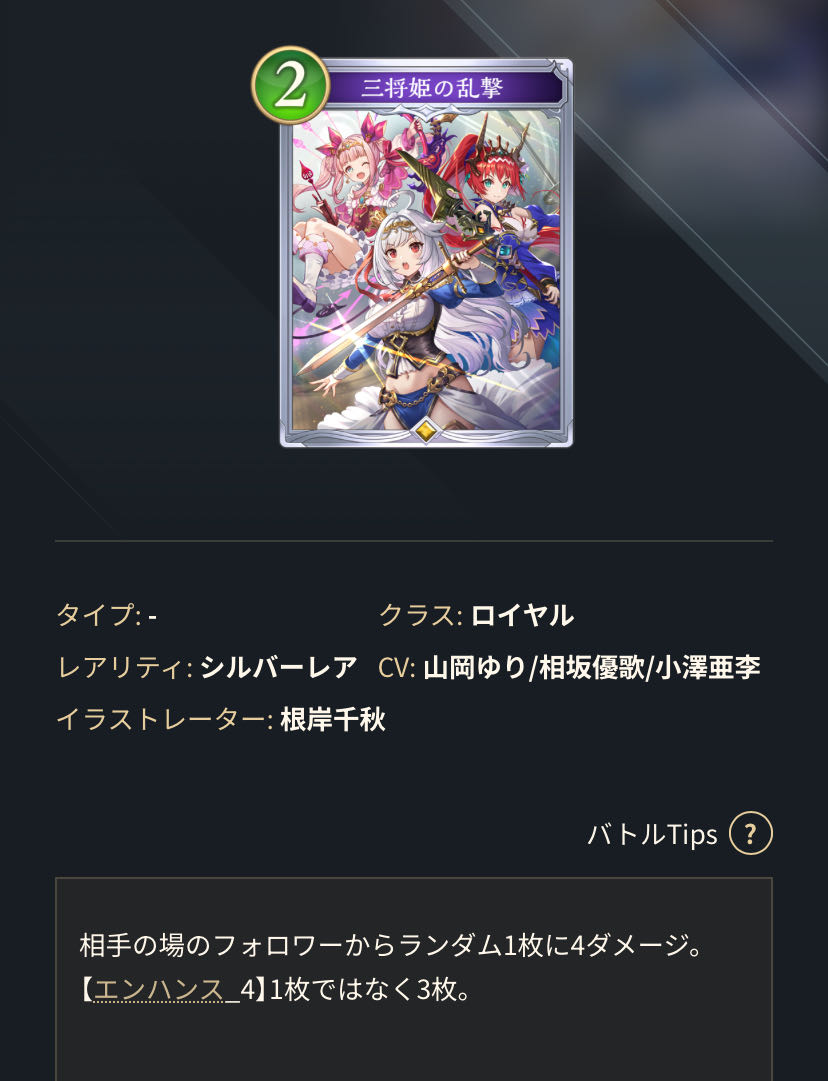Click the card ability description text box

pyautogui.click(x=414, y=979)
